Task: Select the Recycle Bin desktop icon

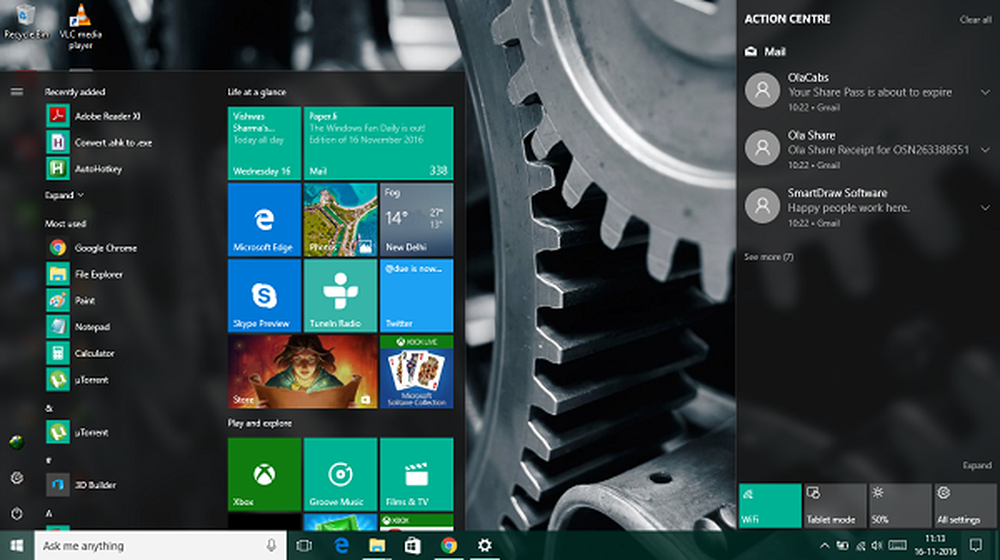Action: click(26, 22)
